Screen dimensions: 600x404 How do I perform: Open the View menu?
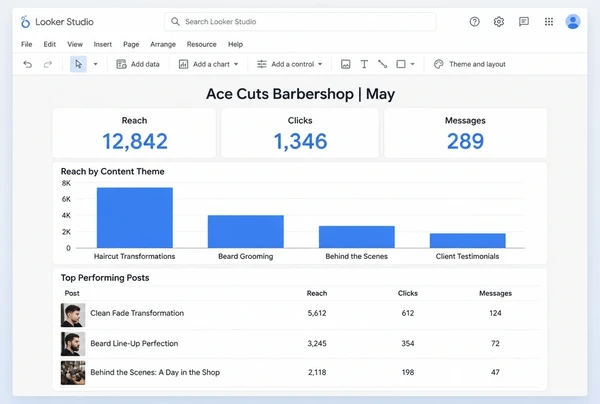[75, 44]
